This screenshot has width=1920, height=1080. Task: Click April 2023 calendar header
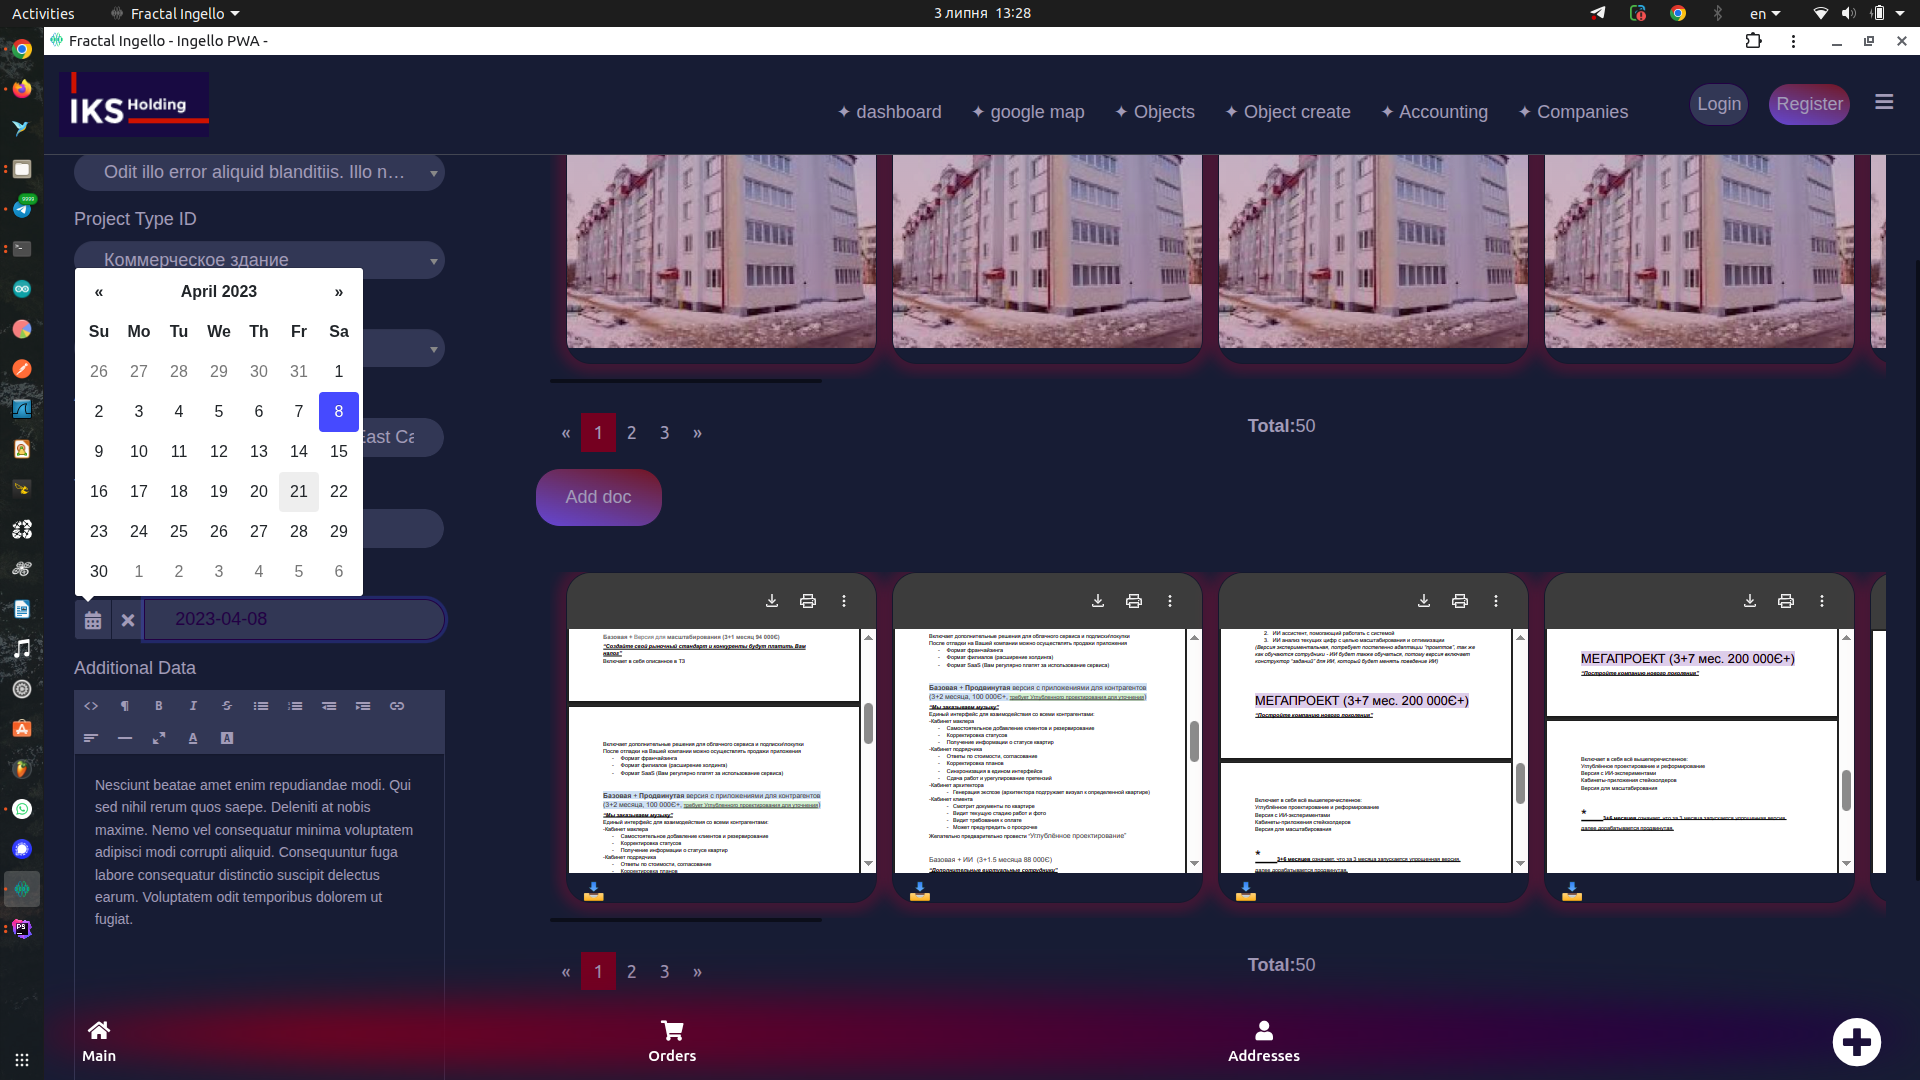click(219, 292)
